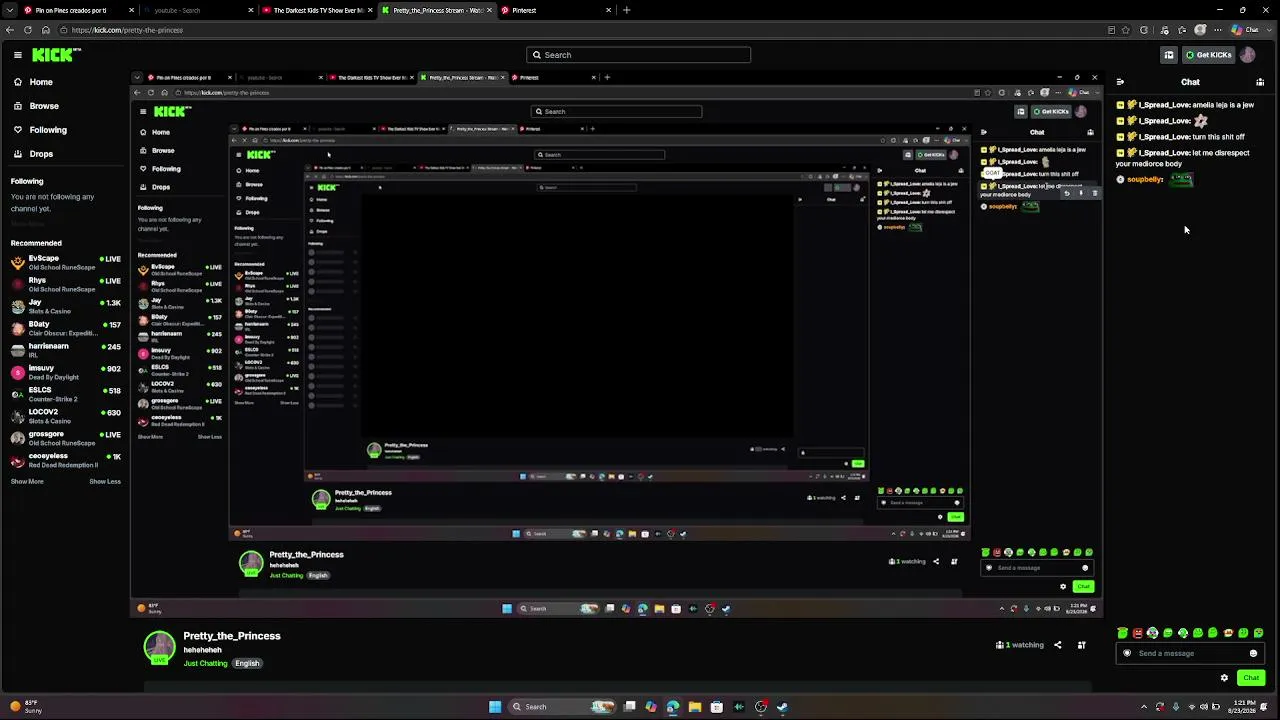Click the Windows taskbar Search box
The height and width of the screenshot is (720, 1280).
562,707
